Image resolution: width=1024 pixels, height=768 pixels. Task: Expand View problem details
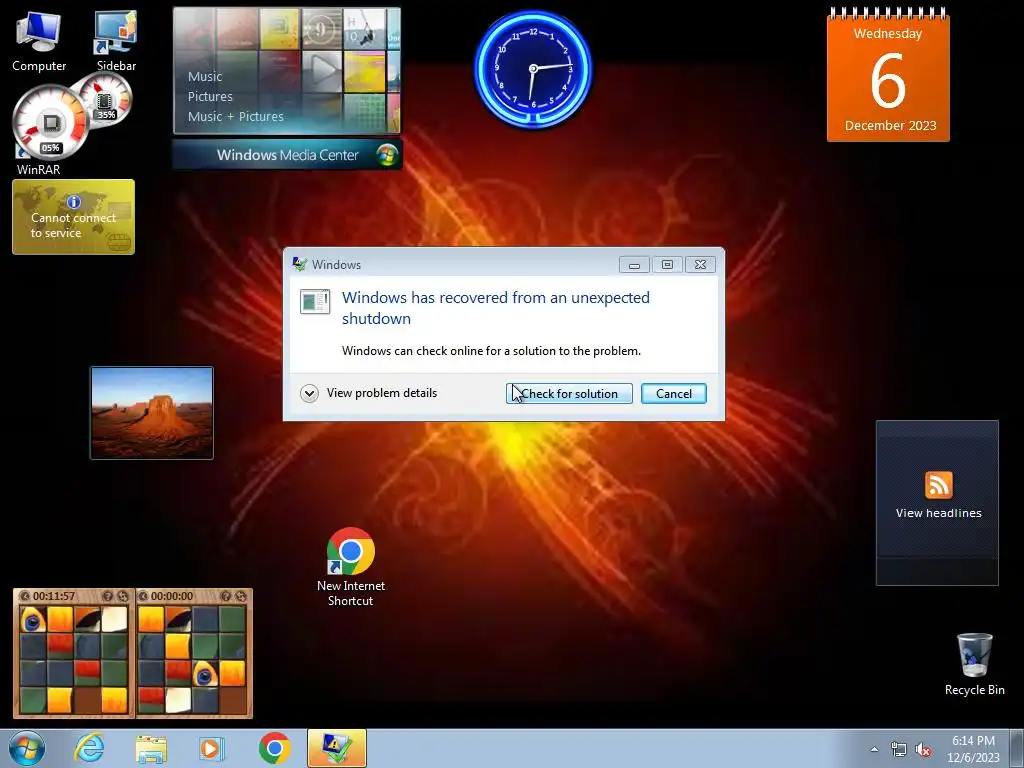tap(370, 393)
